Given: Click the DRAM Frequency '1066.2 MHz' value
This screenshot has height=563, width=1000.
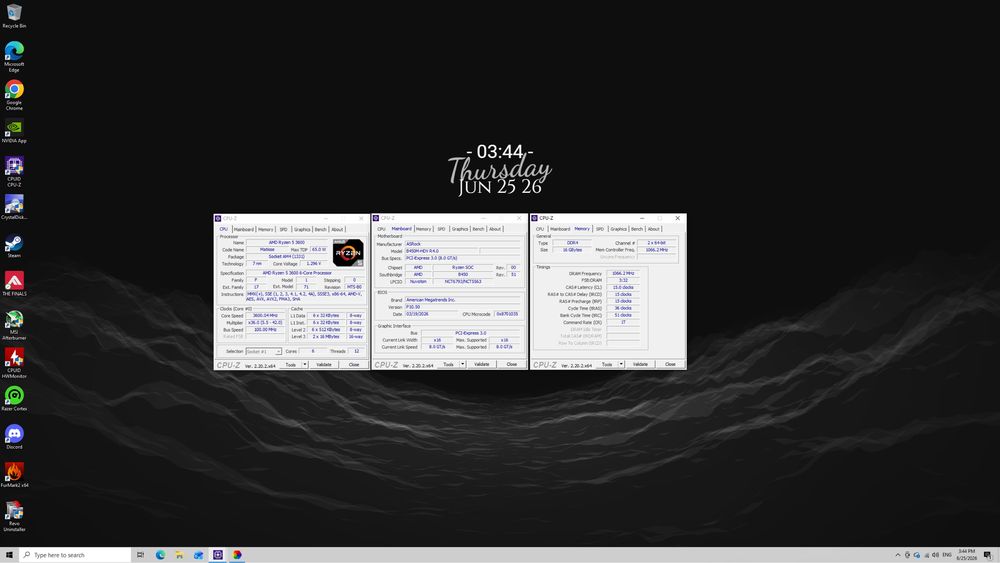Looking at the screenshot, I should coord(623,273).
